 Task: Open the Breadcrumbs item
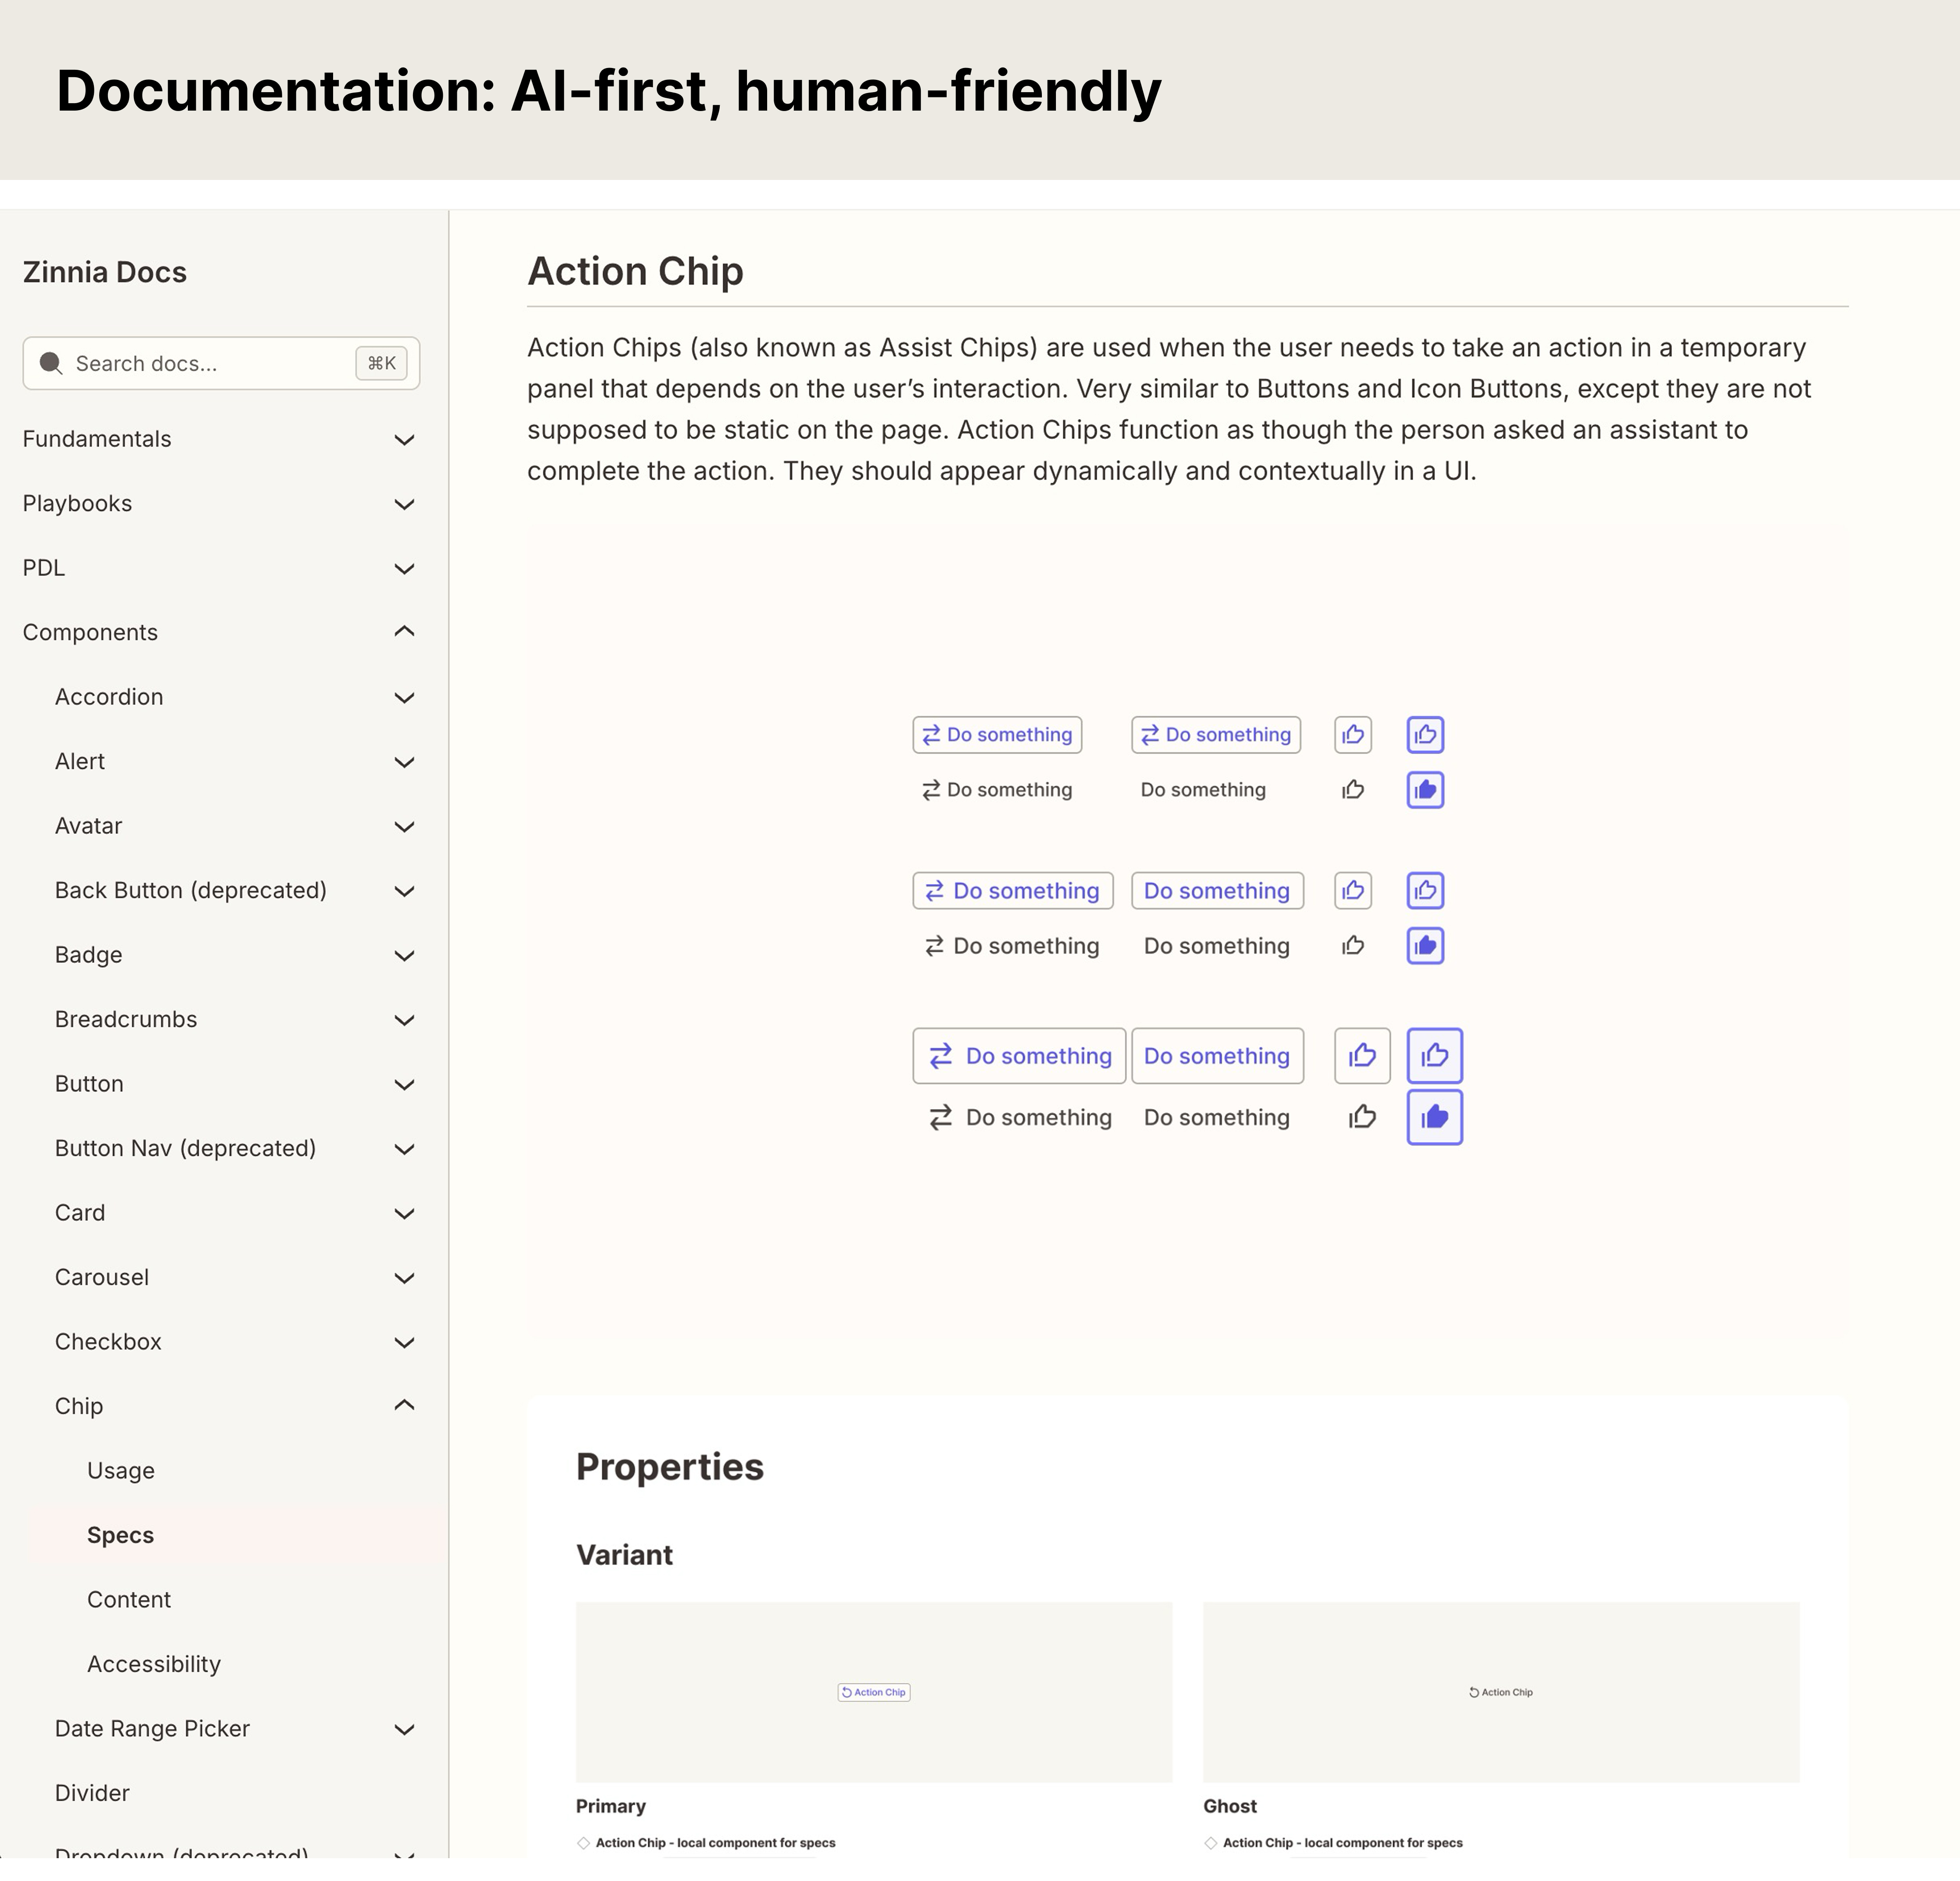click(126, 1019)
